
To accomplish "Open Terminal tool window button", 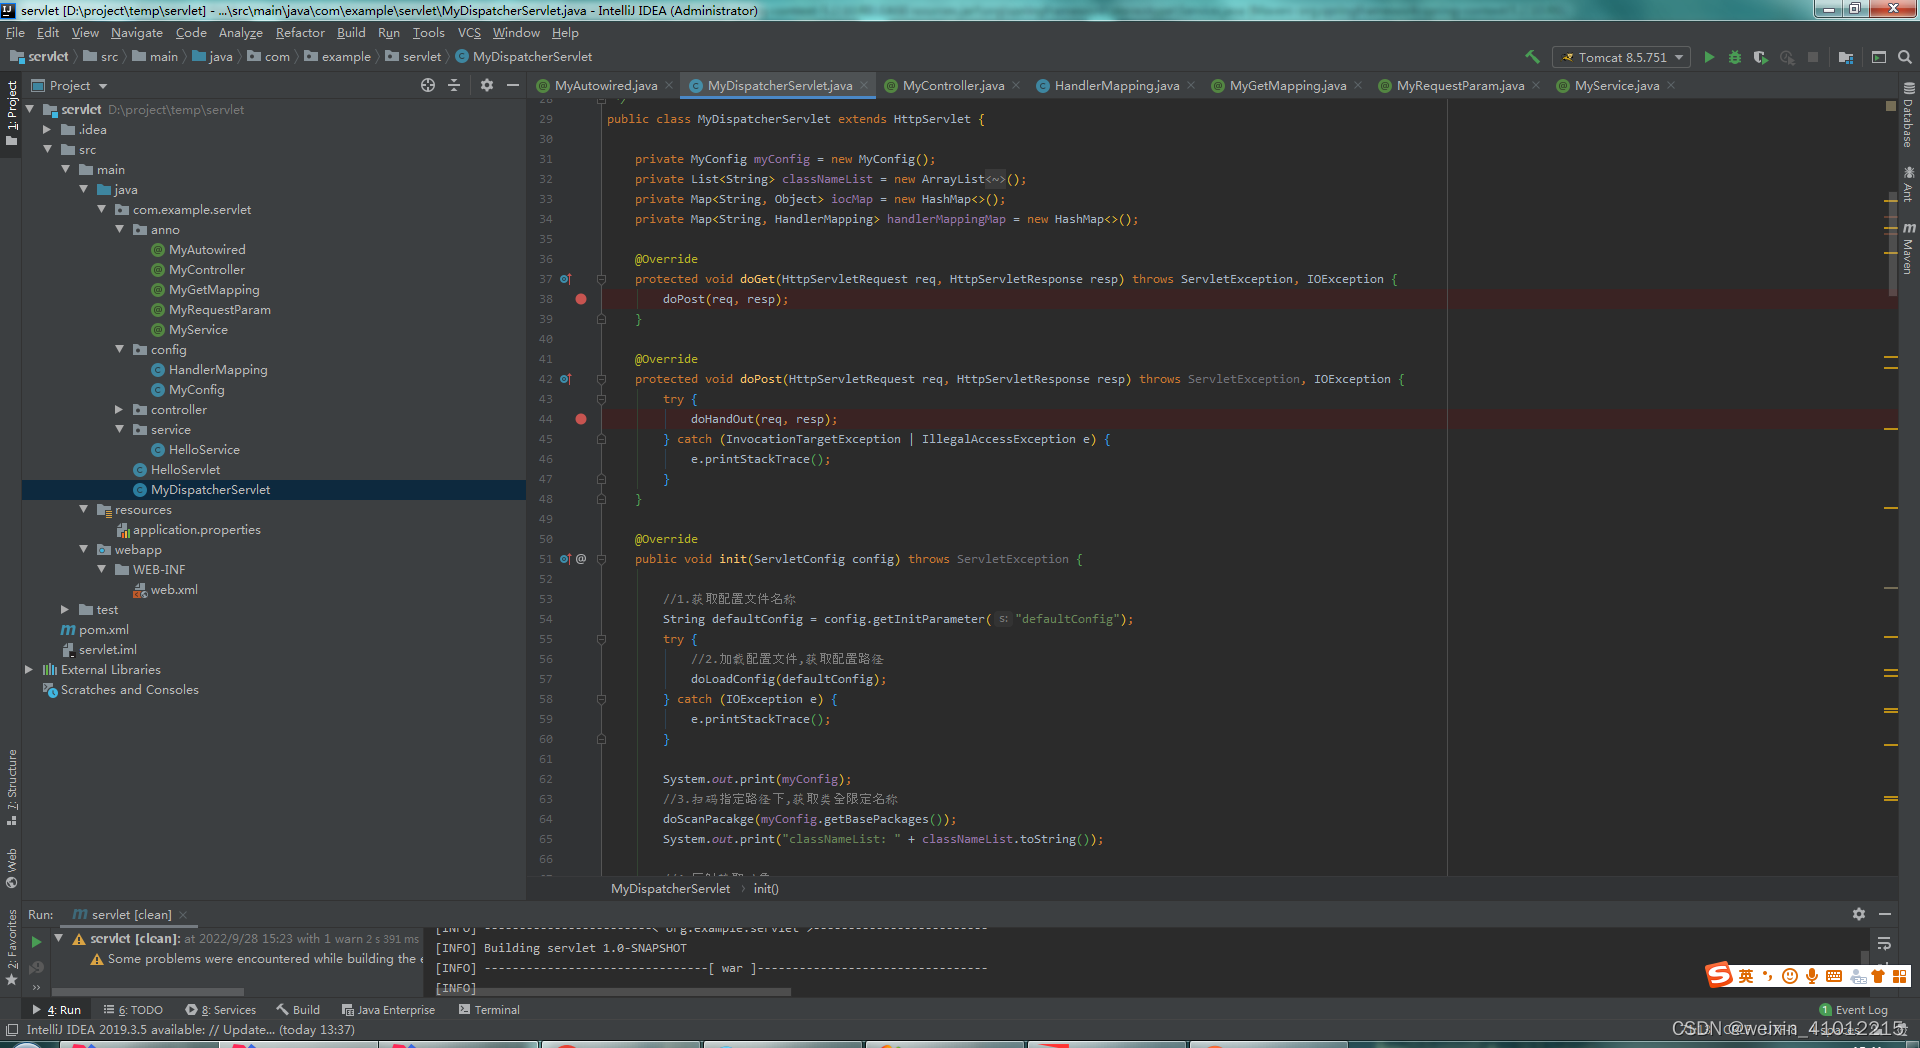I will pos(489,1009).
